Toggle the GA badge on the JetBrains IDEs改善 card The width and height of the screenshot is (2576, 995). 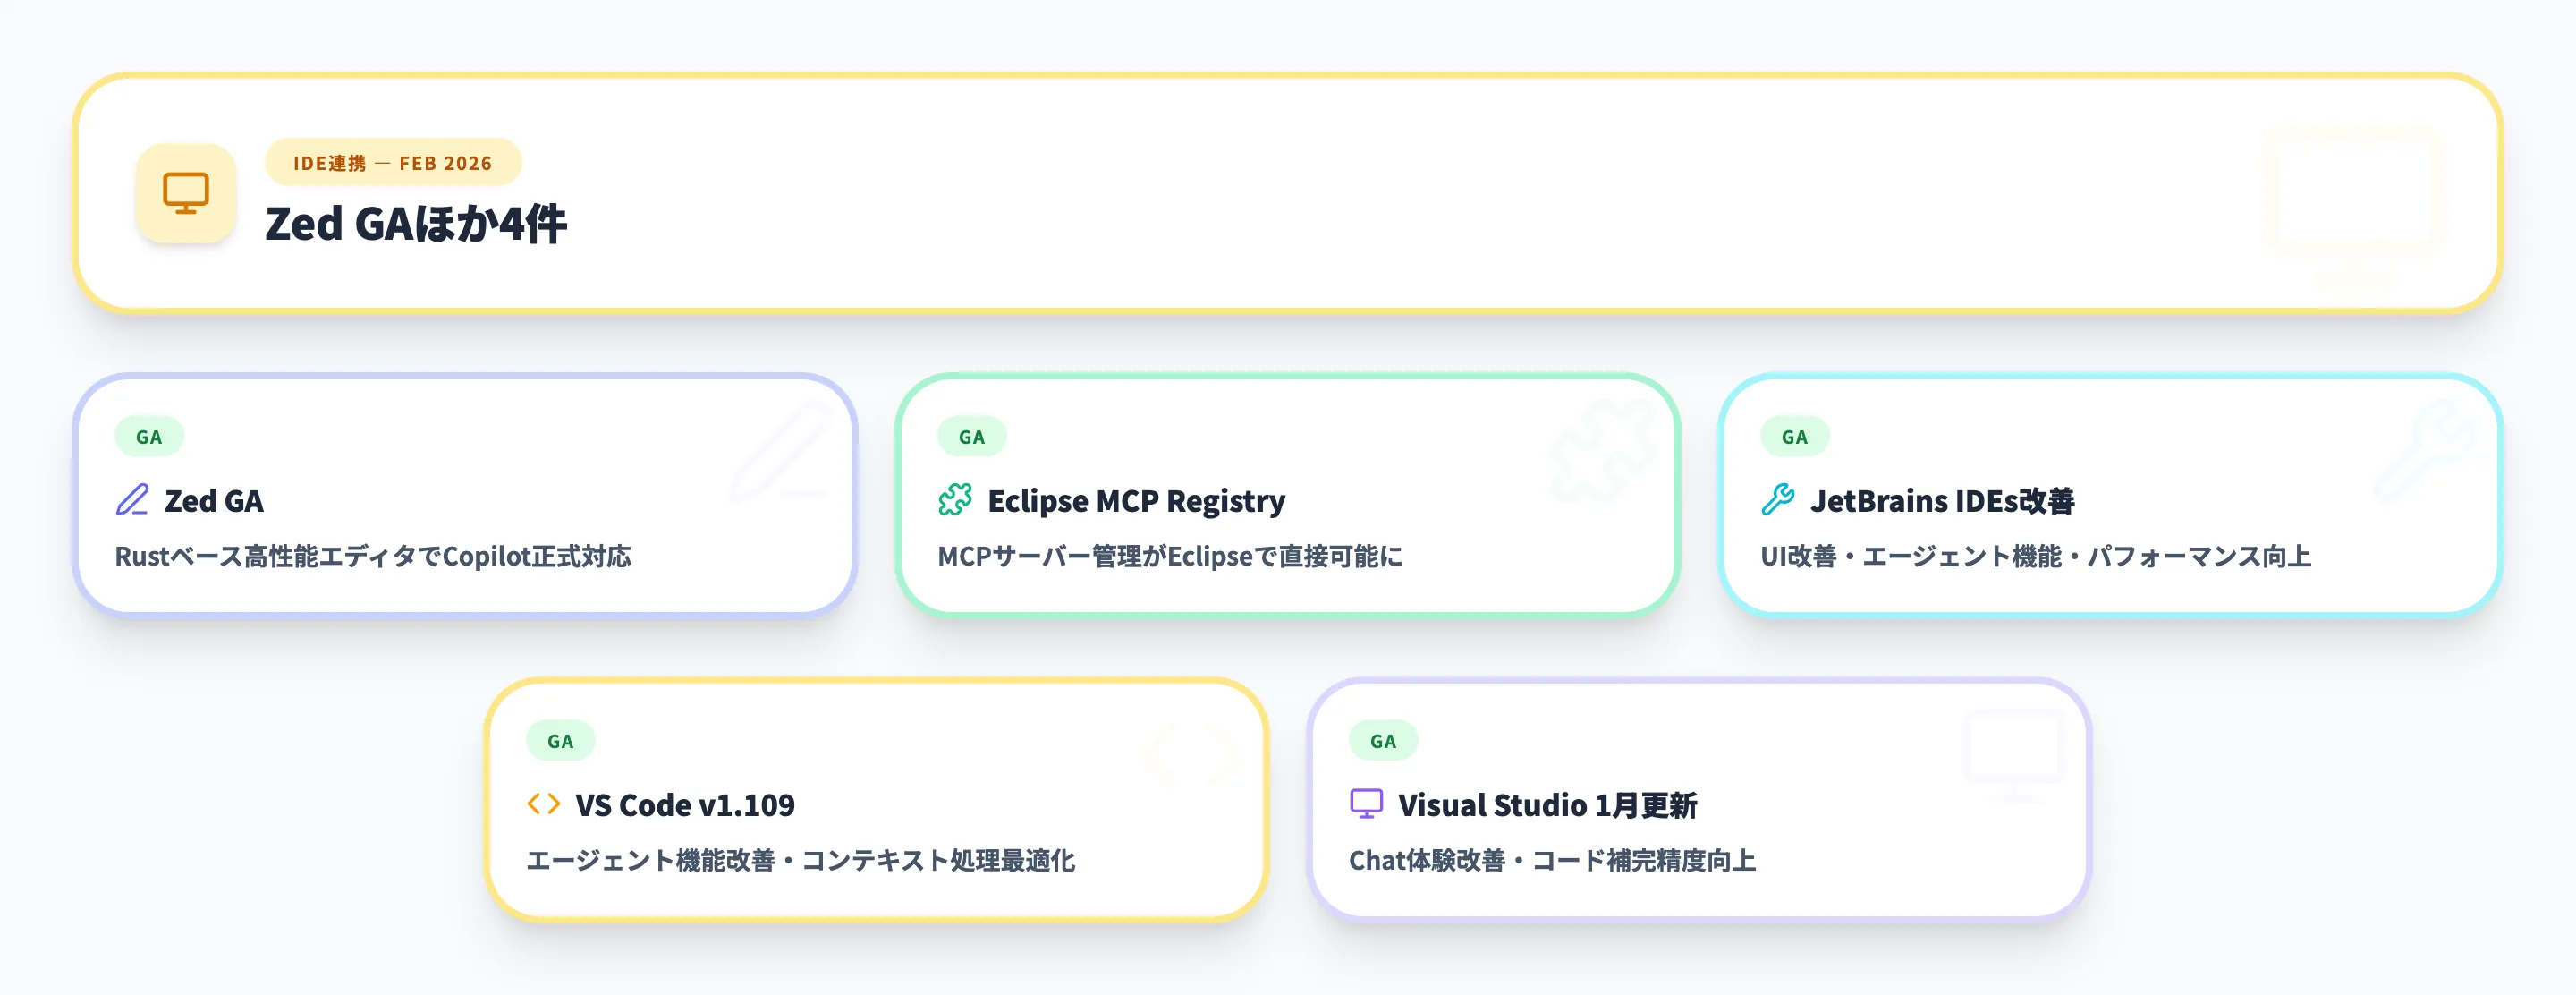click(x=1793, y=436)
